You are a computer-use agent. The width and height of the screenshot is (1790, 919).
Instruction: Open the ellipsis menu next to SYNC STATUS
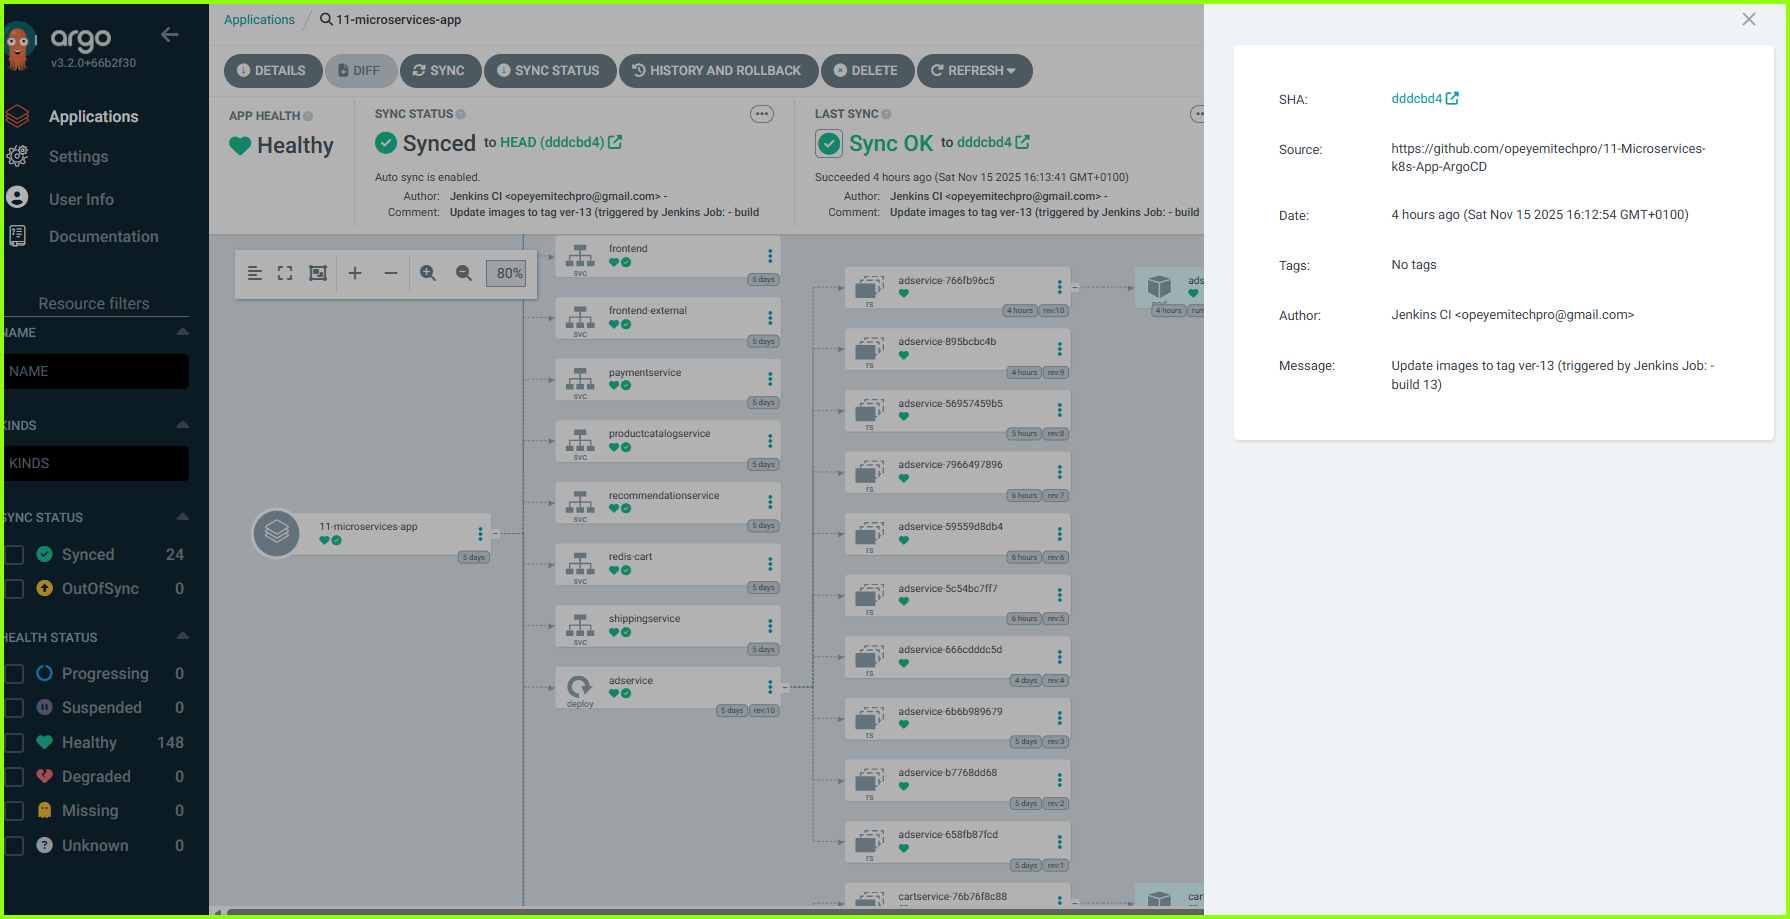761,113
